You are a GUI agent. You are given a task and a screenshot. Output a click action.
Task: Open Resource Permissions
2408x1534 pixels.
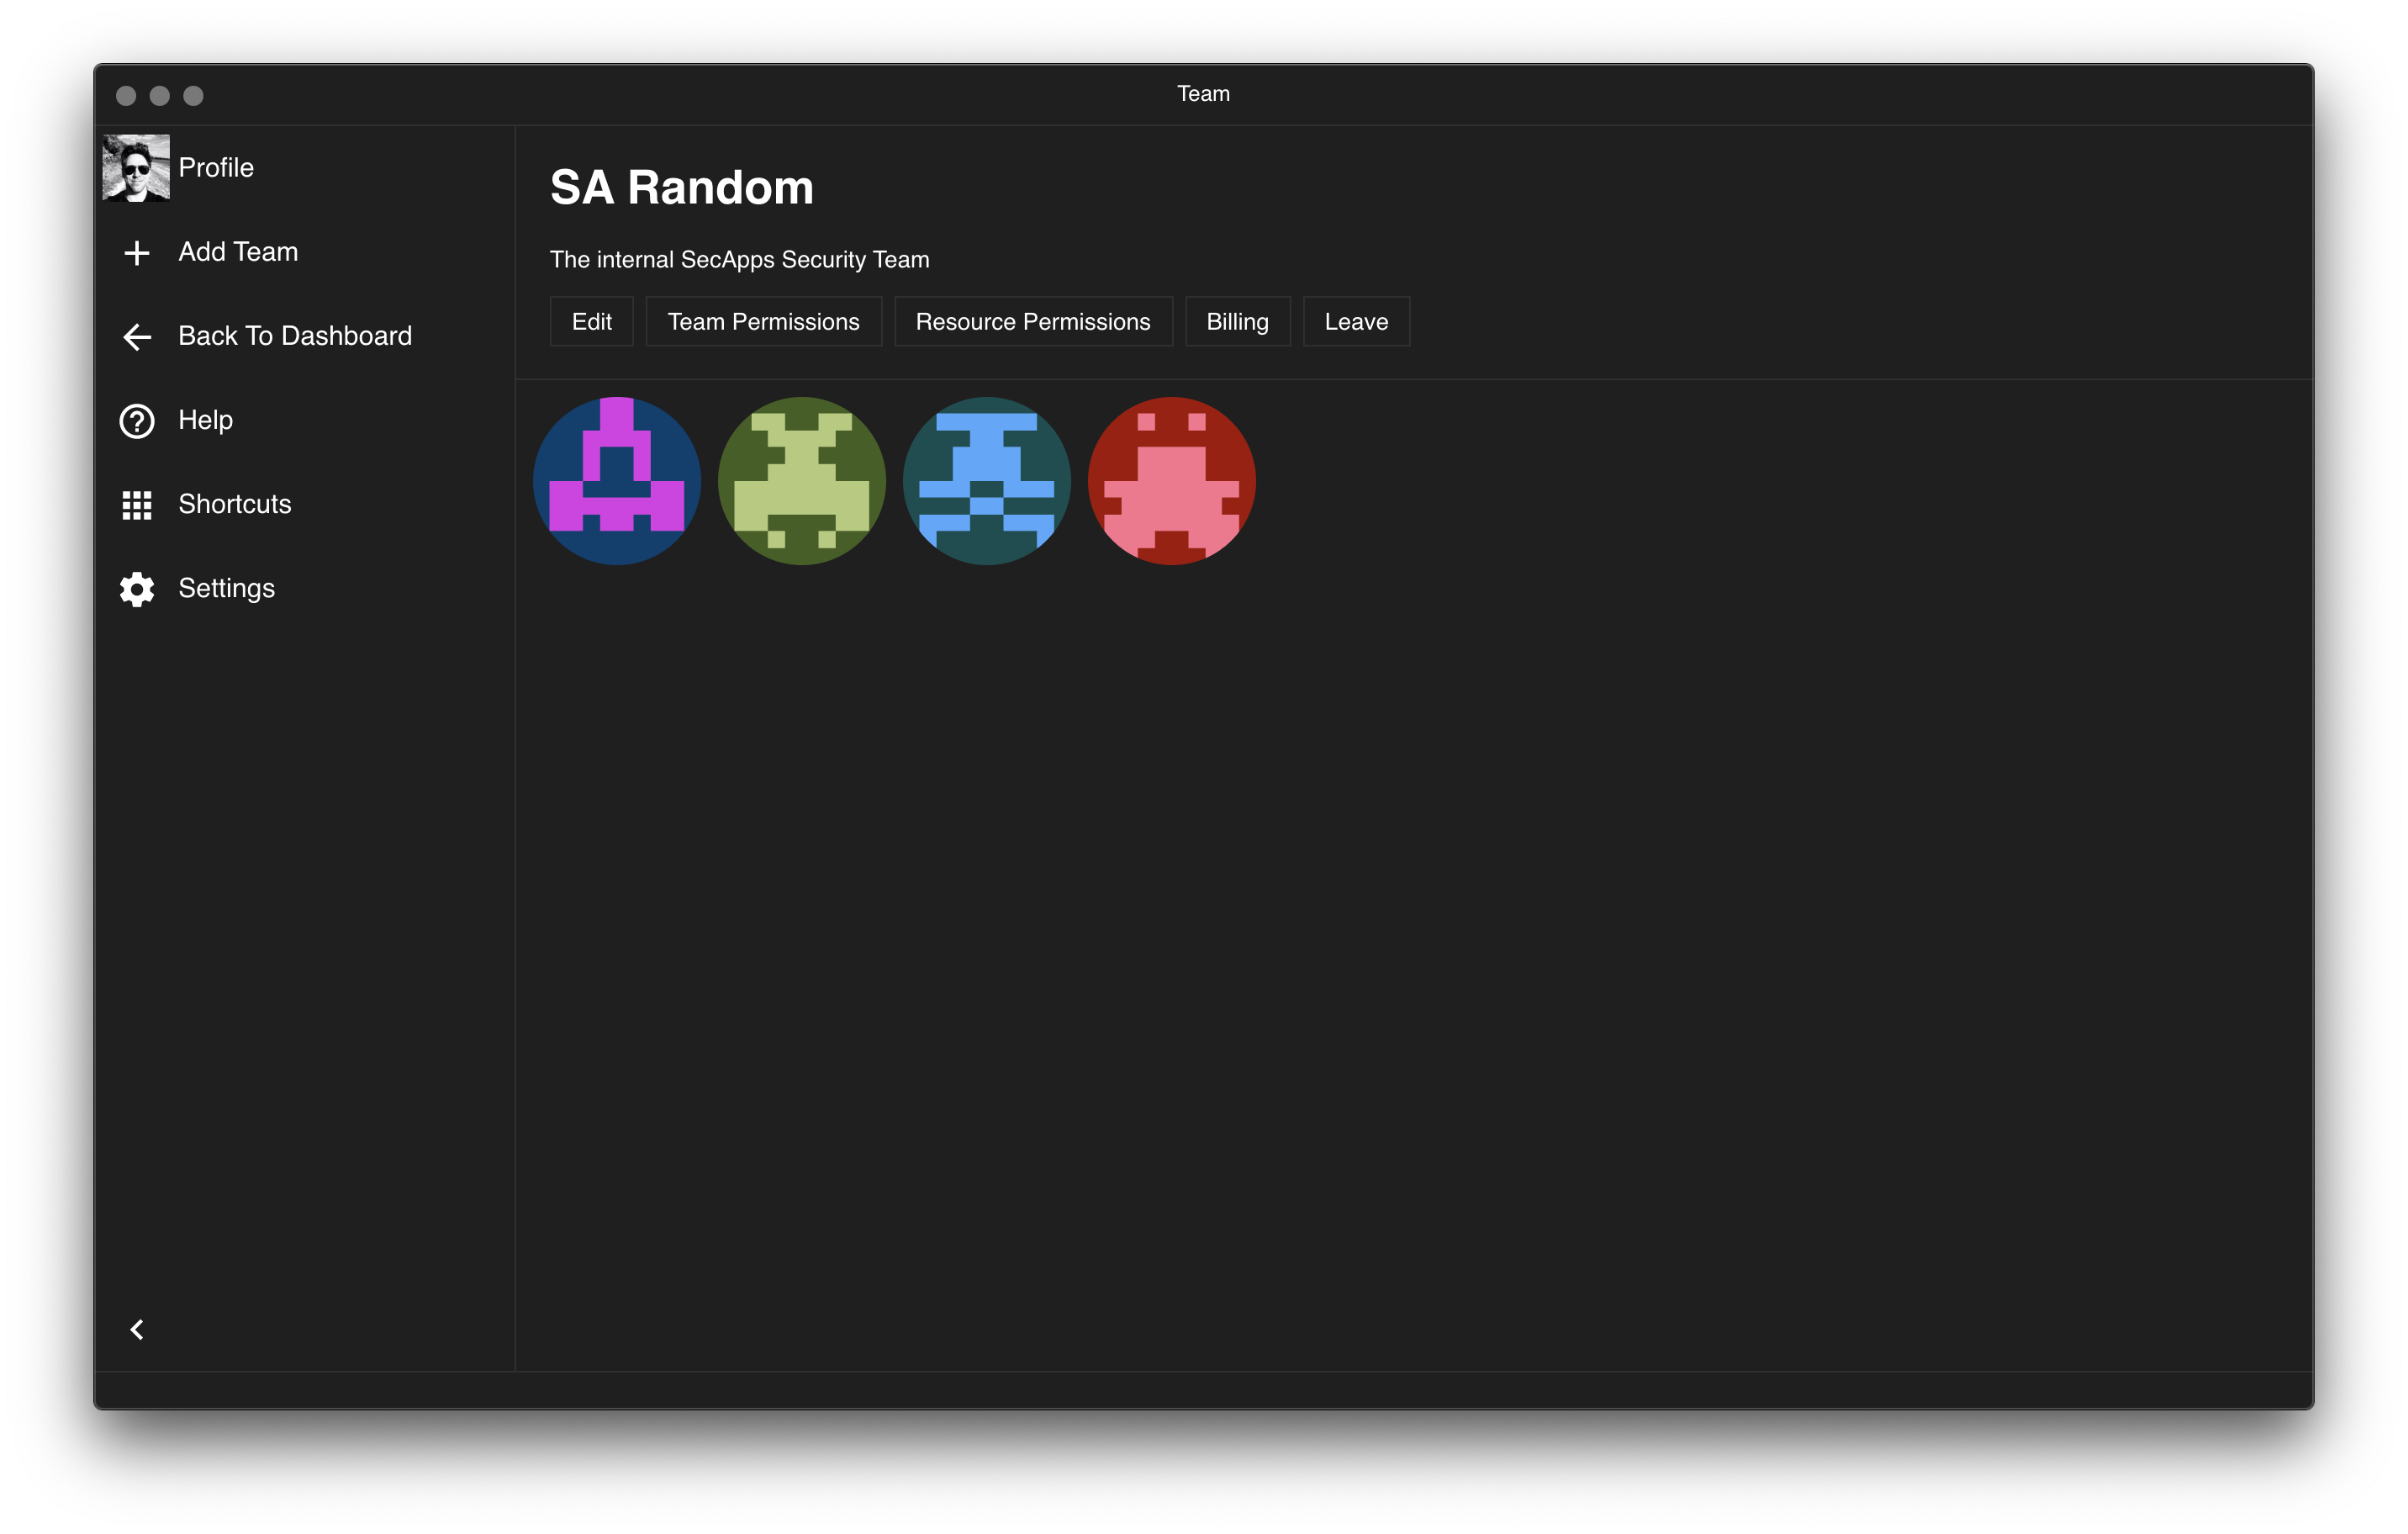(1032, 322)
